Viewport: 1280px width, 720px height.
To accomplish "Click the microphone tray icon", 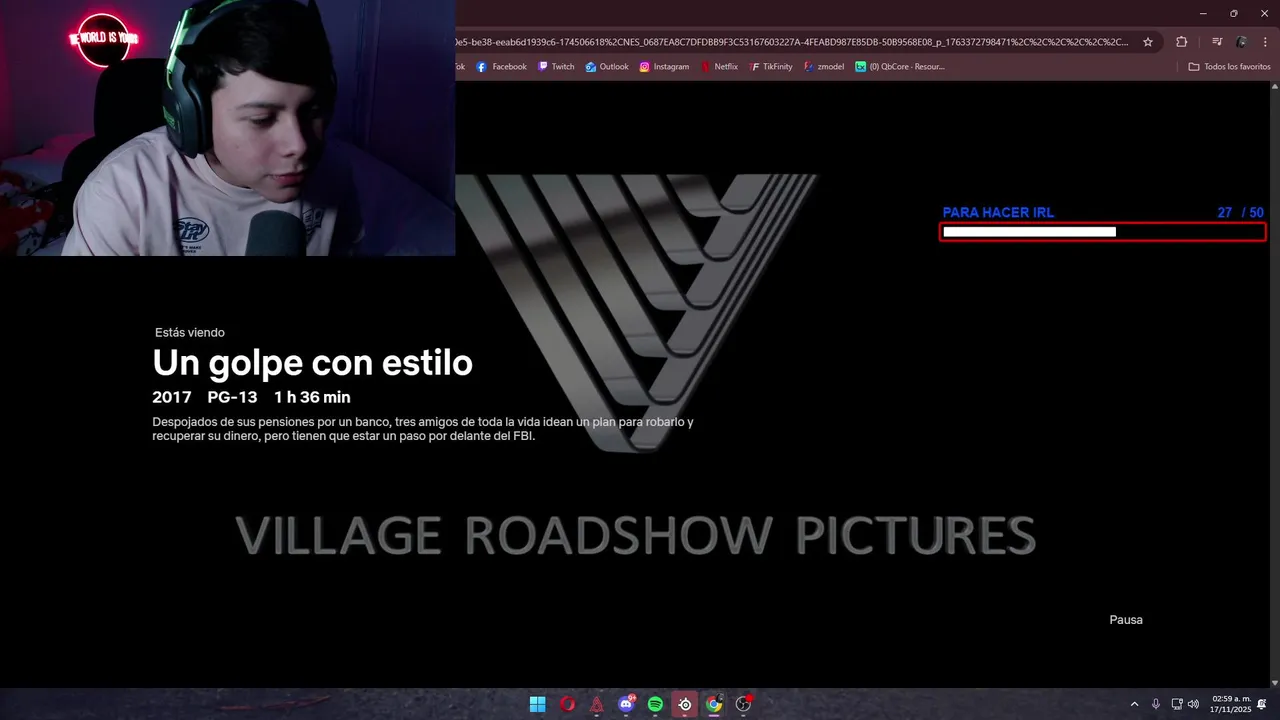I will [1156, 704].
